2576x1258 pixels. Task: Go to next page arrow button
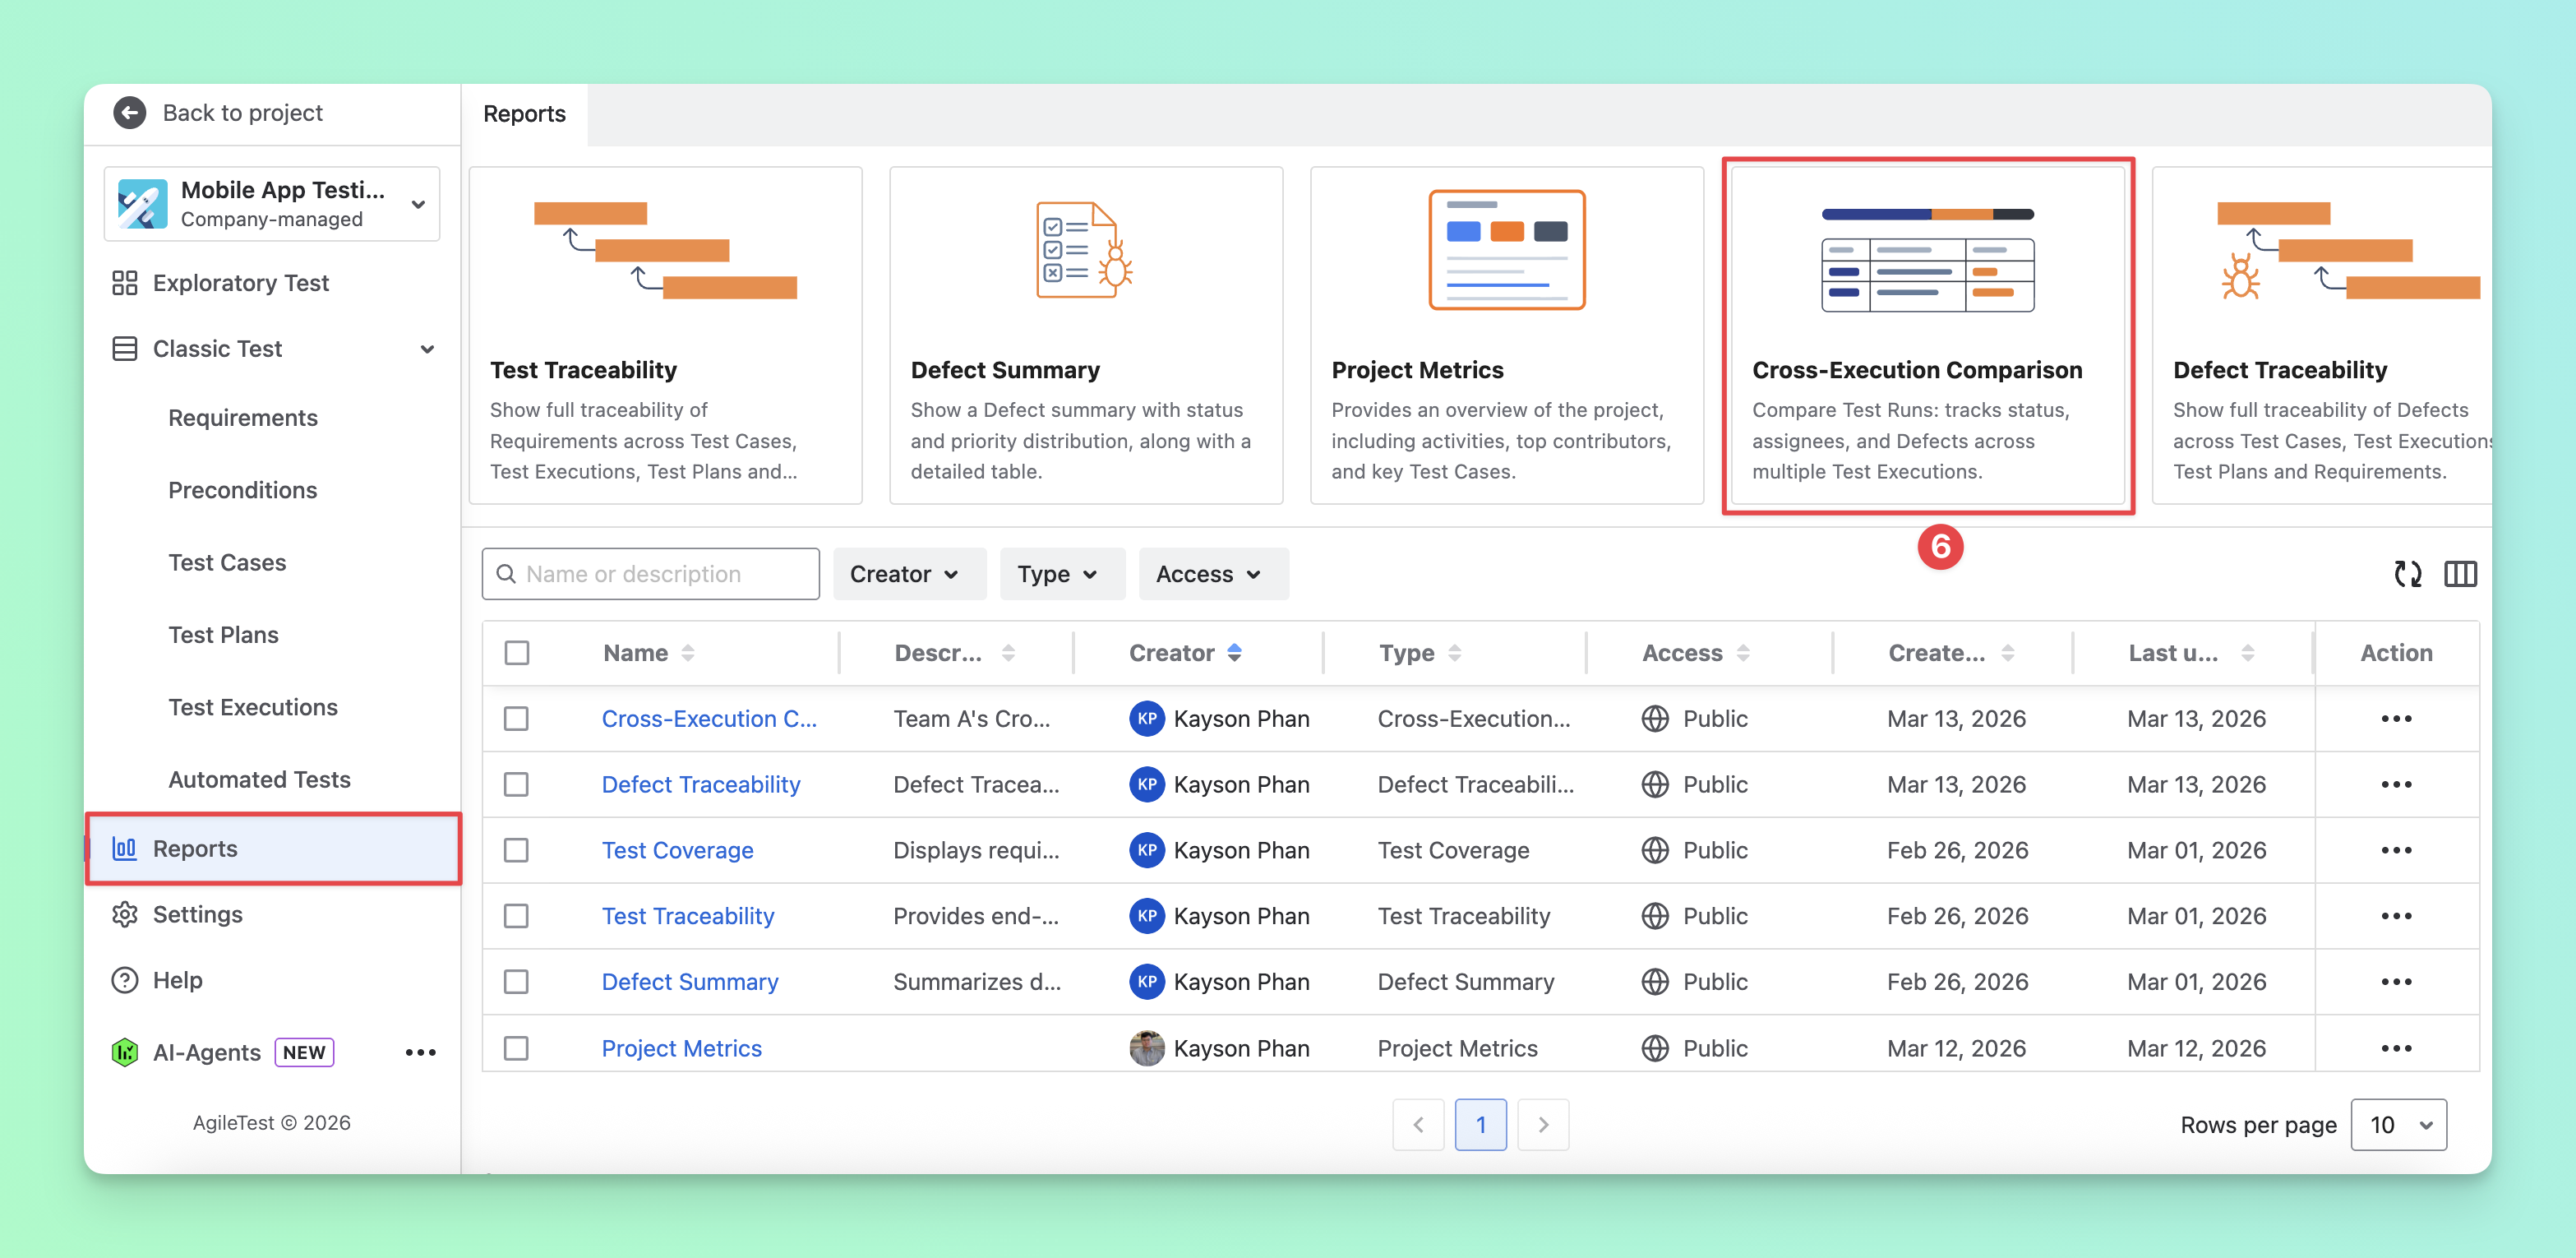click(x=1543, y=1125)
